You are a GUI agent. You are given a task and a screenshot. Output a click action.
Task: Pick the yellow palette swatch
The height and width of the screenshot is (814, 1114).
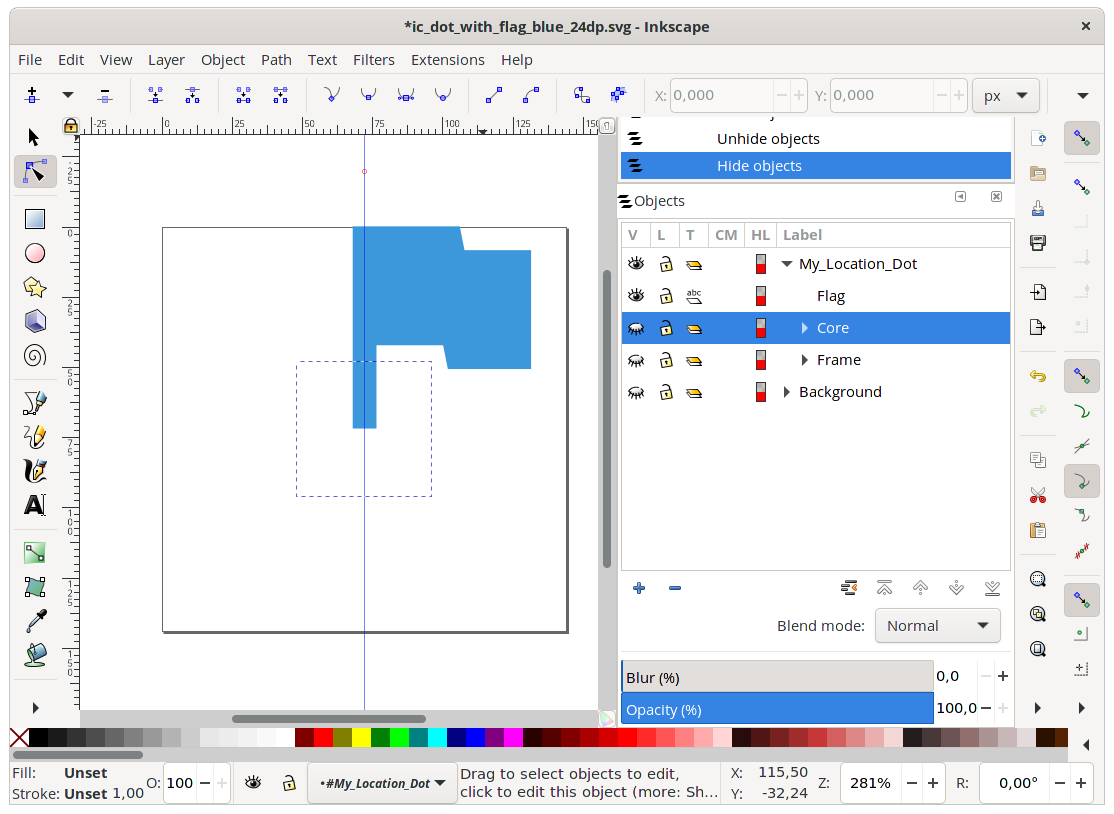(x=362, y=737)
